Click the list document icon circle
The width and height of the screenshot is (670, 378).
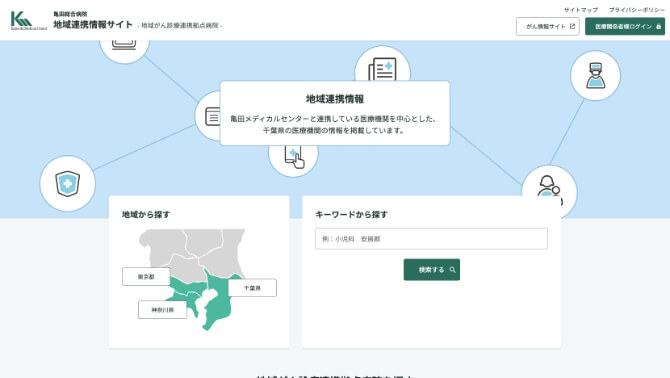pyautogui.click(x=208, y=116)
